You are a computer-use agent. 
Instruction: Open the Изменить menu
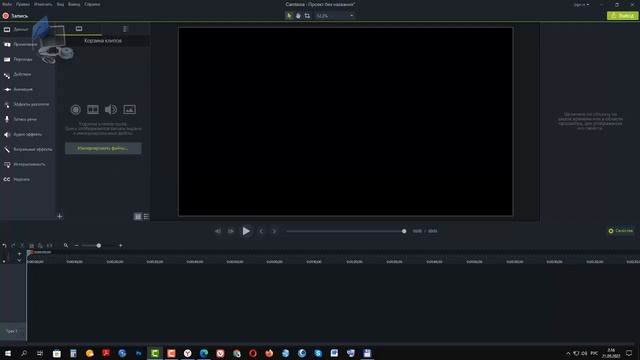click(43, 4)
